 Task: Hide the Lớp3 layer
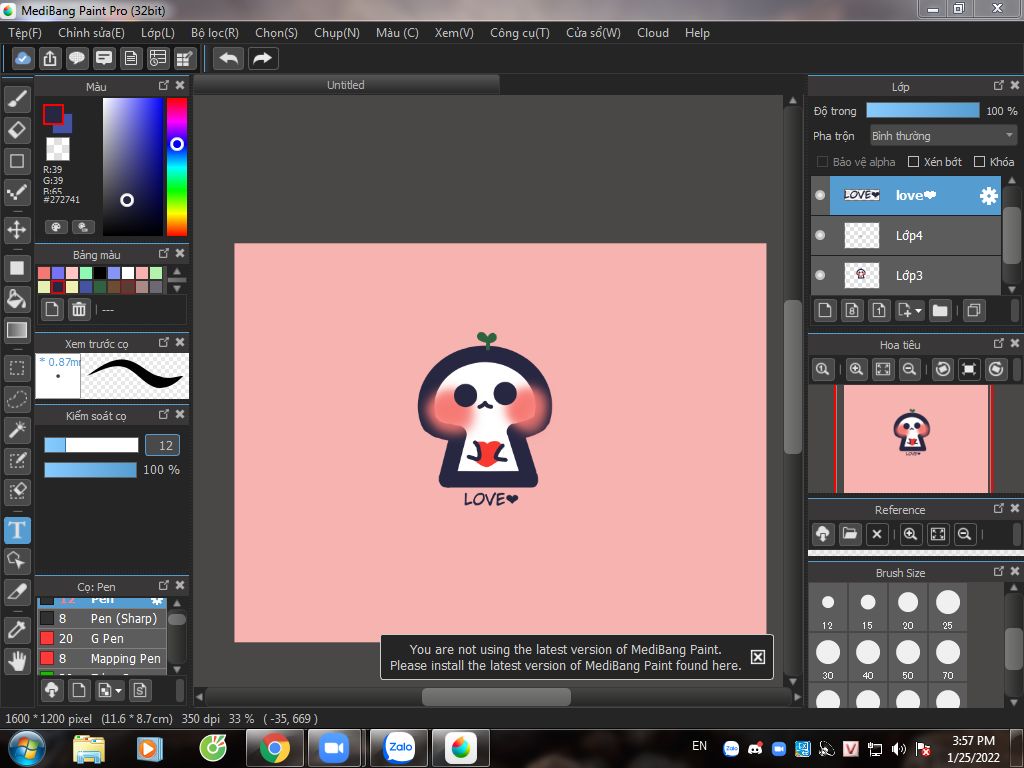(820, 275)
